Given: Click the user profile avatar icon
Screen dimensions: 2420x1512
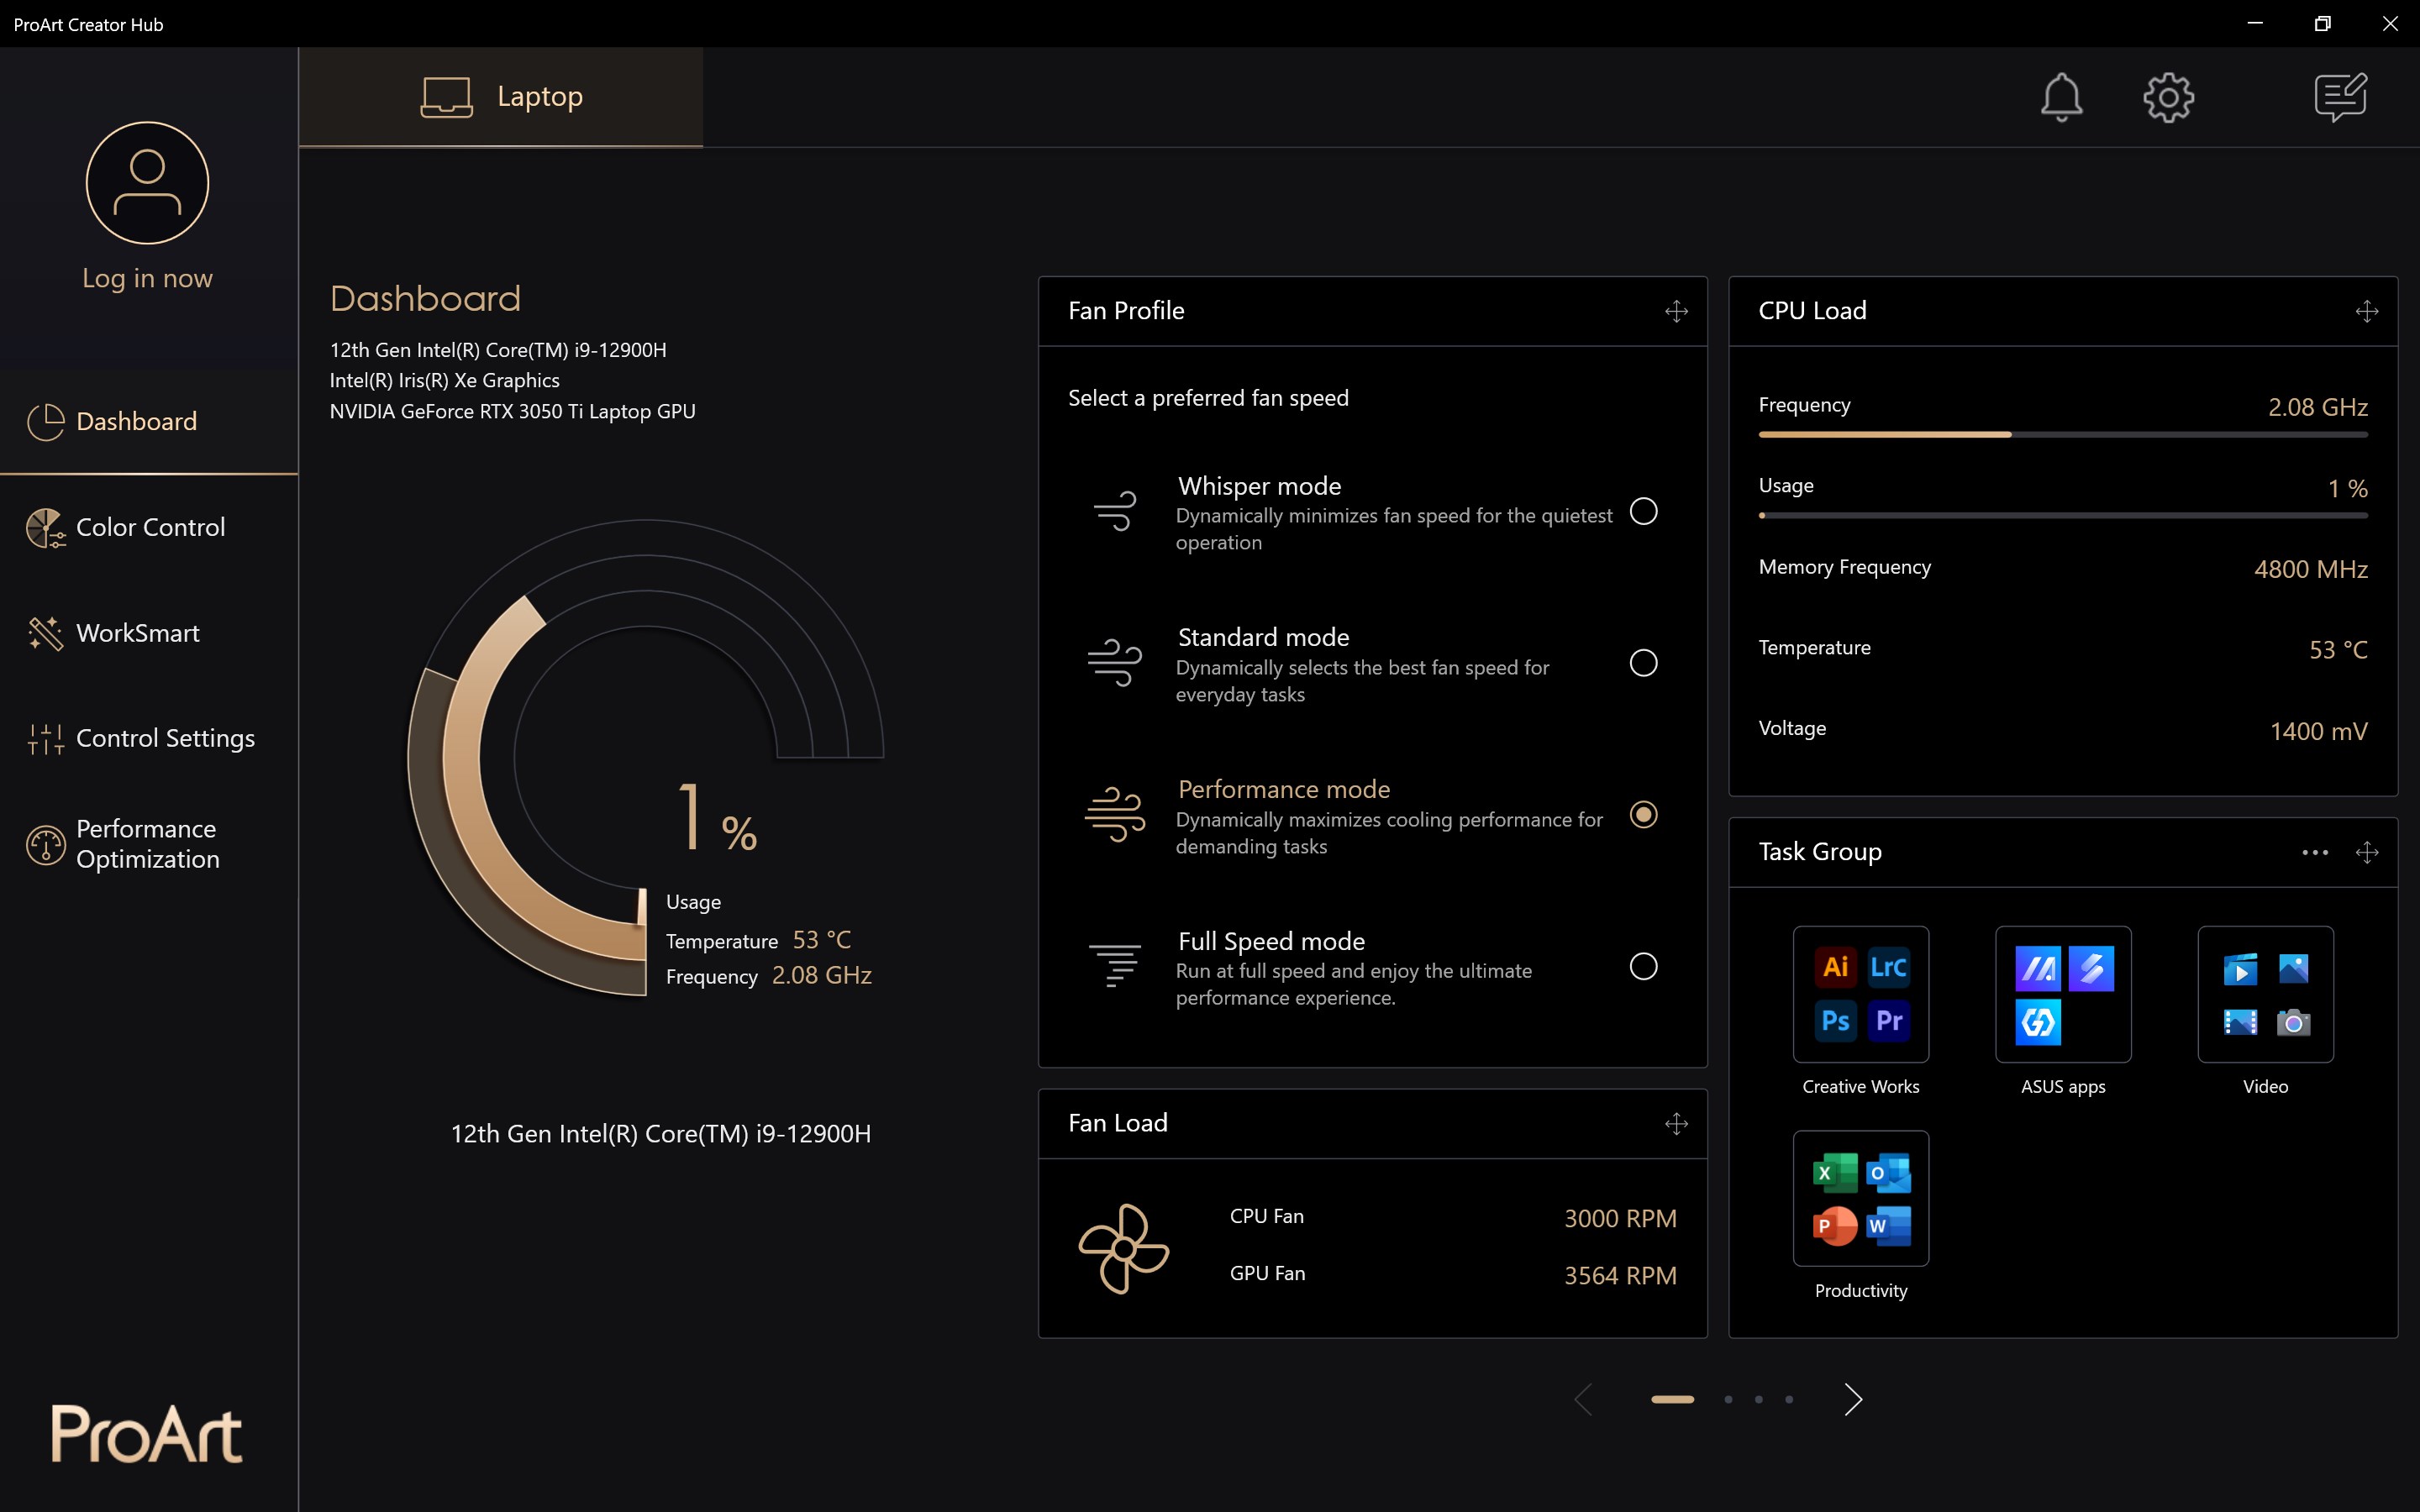Looking at the screenshot, I should [147, 183].
